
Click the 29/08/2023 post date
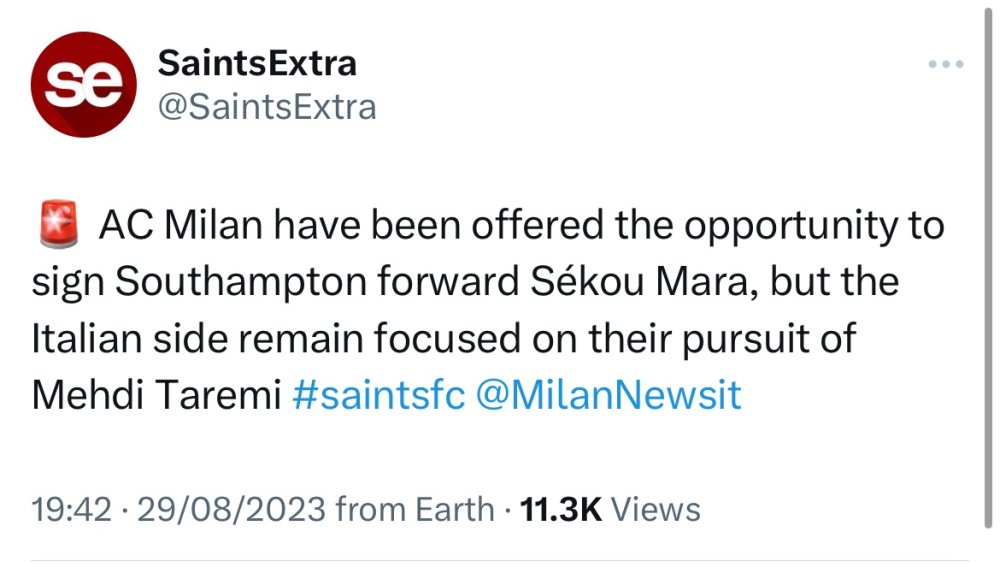click(x=232, y=509)
